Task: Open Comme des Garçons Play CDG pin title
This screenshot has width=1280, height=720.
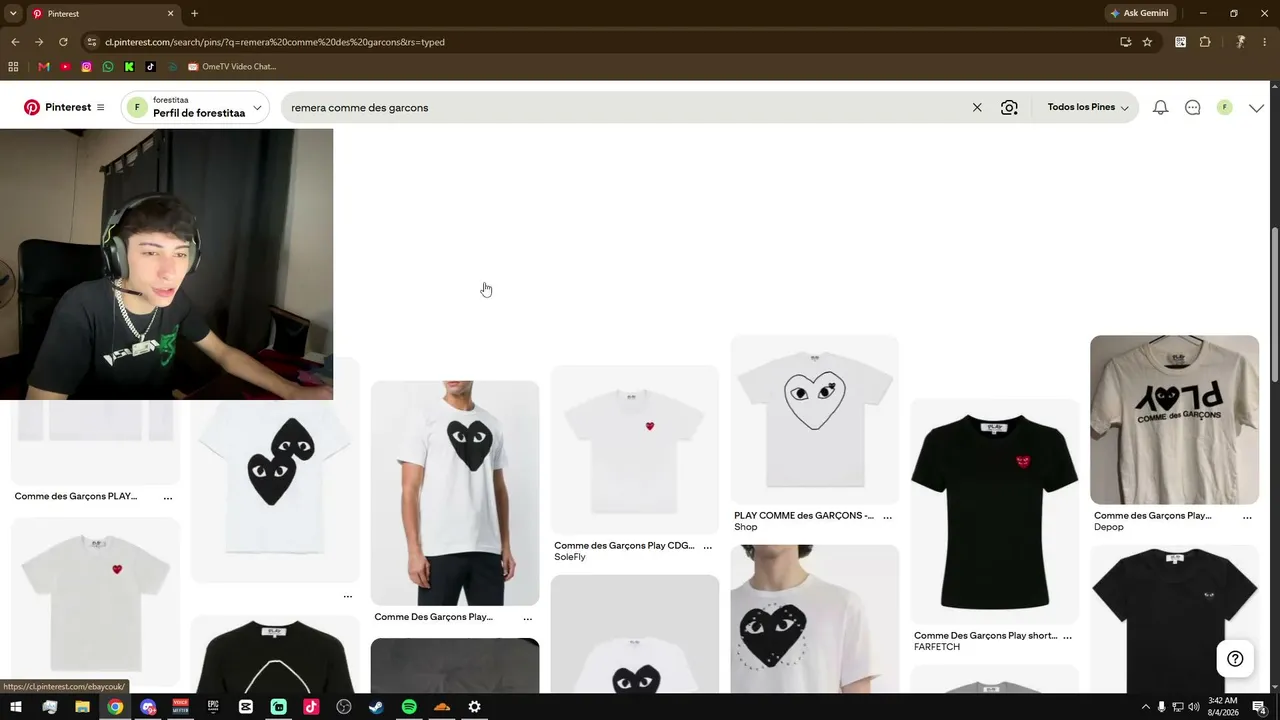Action: click(x=624, y=546)
